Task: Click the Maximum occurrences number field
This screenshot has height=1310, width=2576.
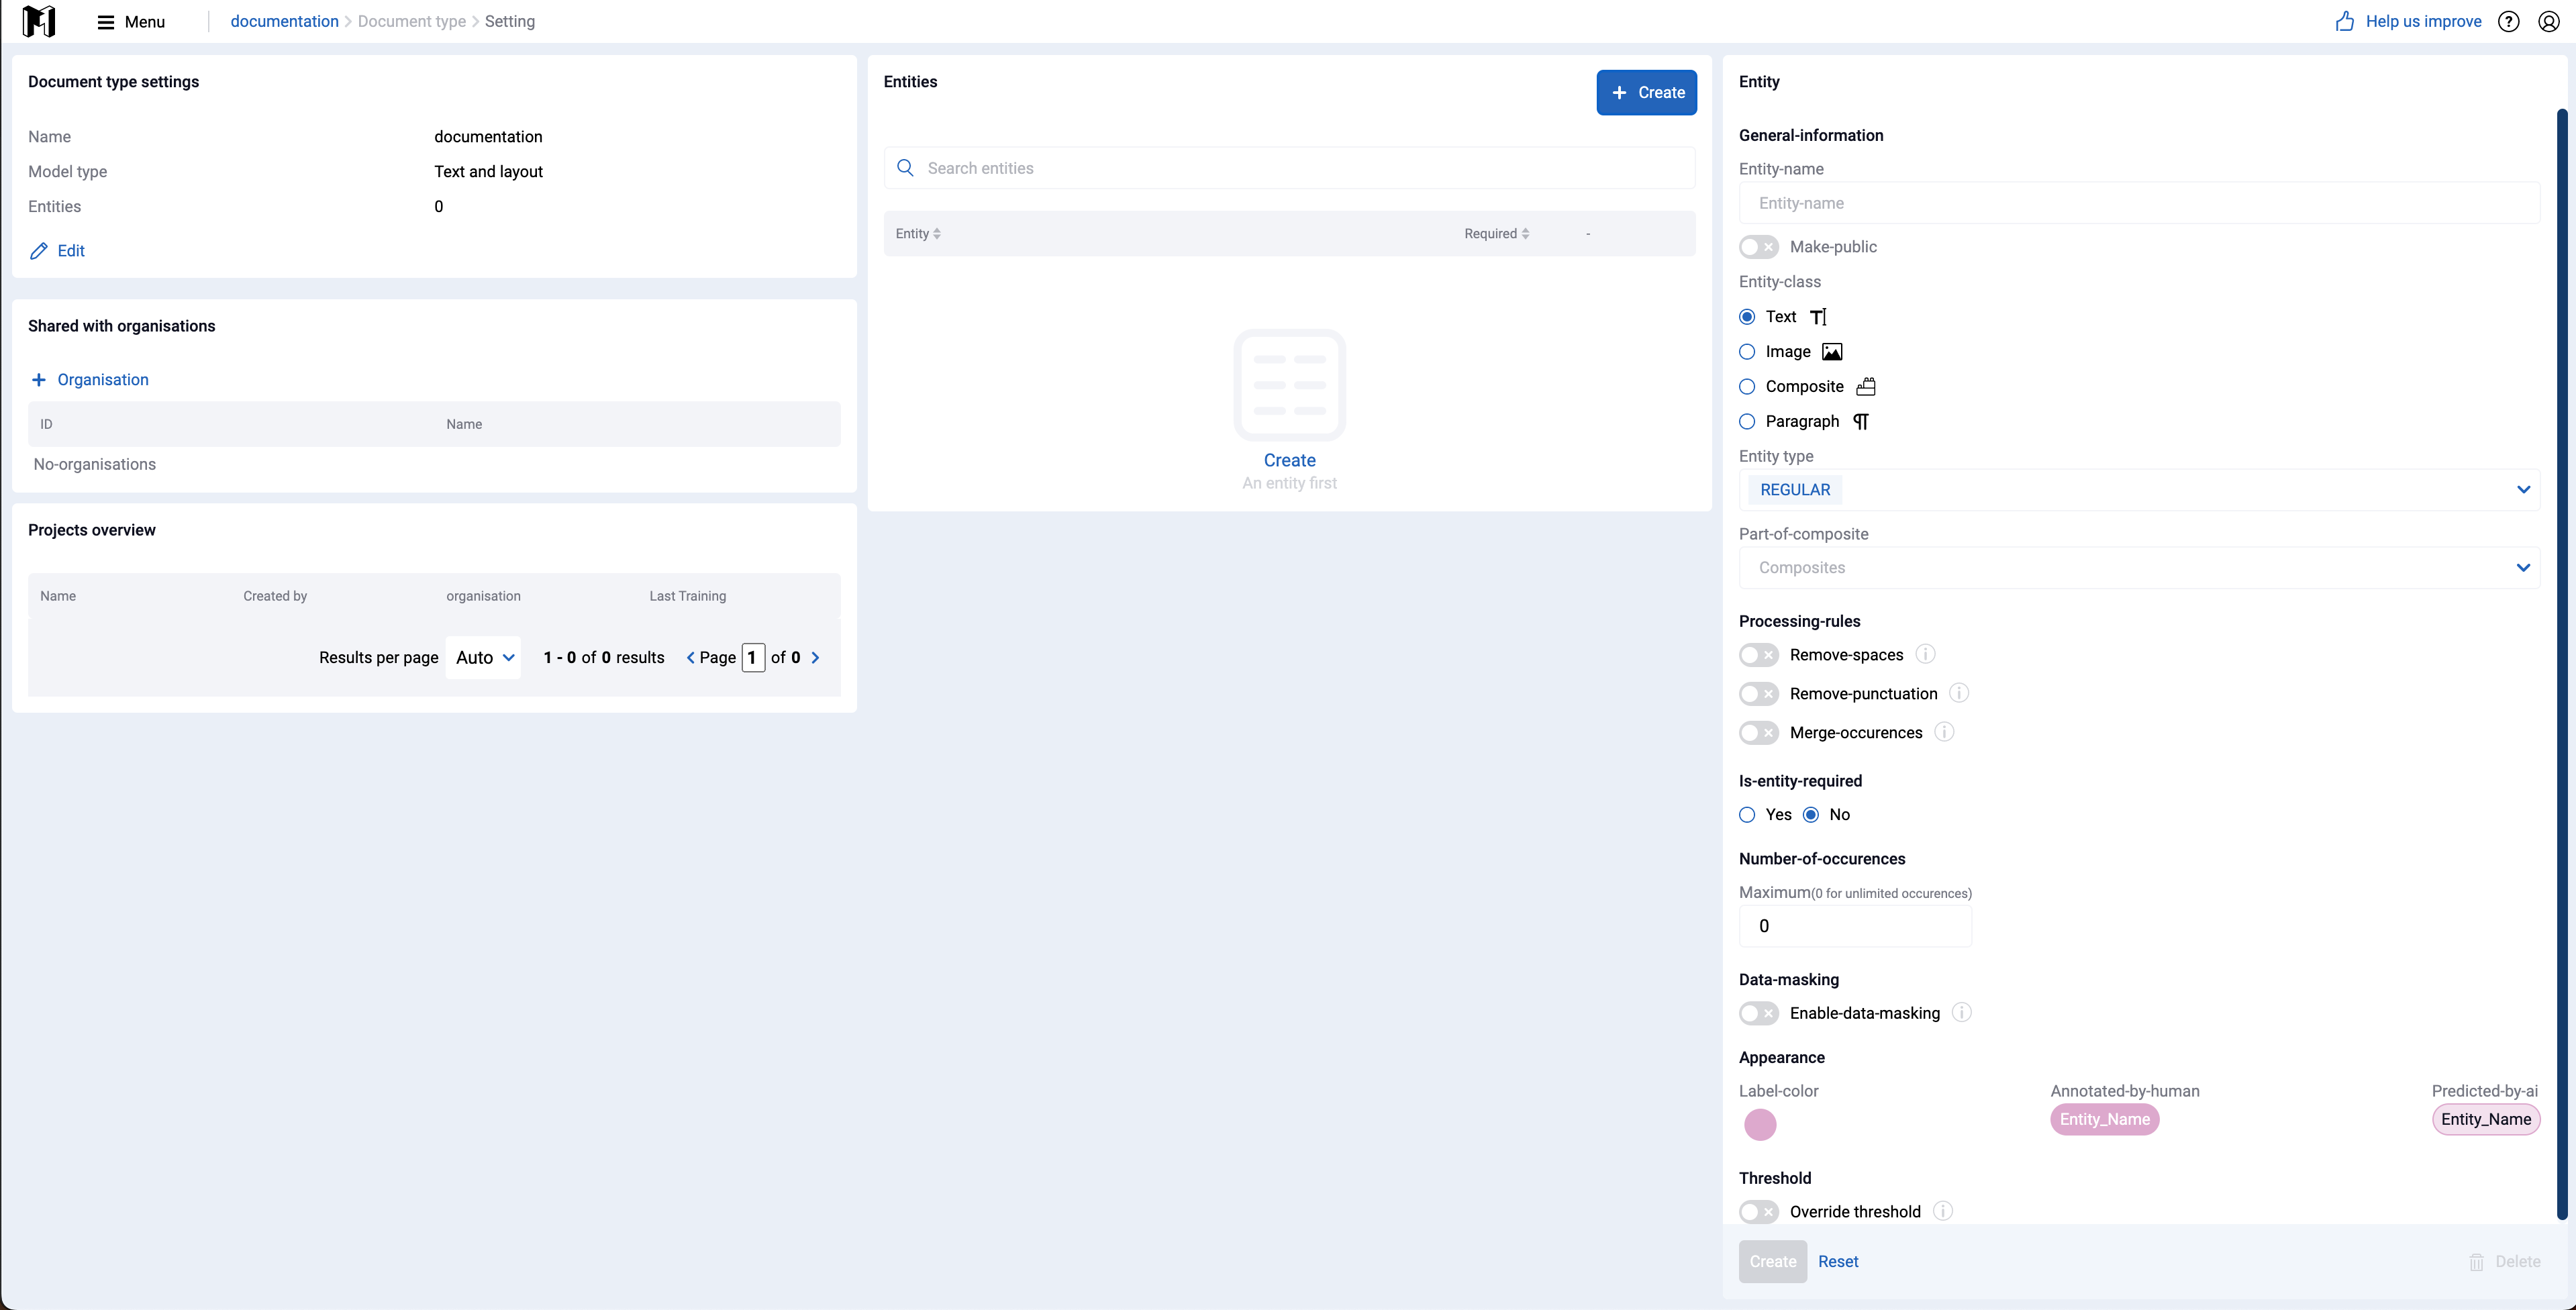Action: pos(1855,927)
